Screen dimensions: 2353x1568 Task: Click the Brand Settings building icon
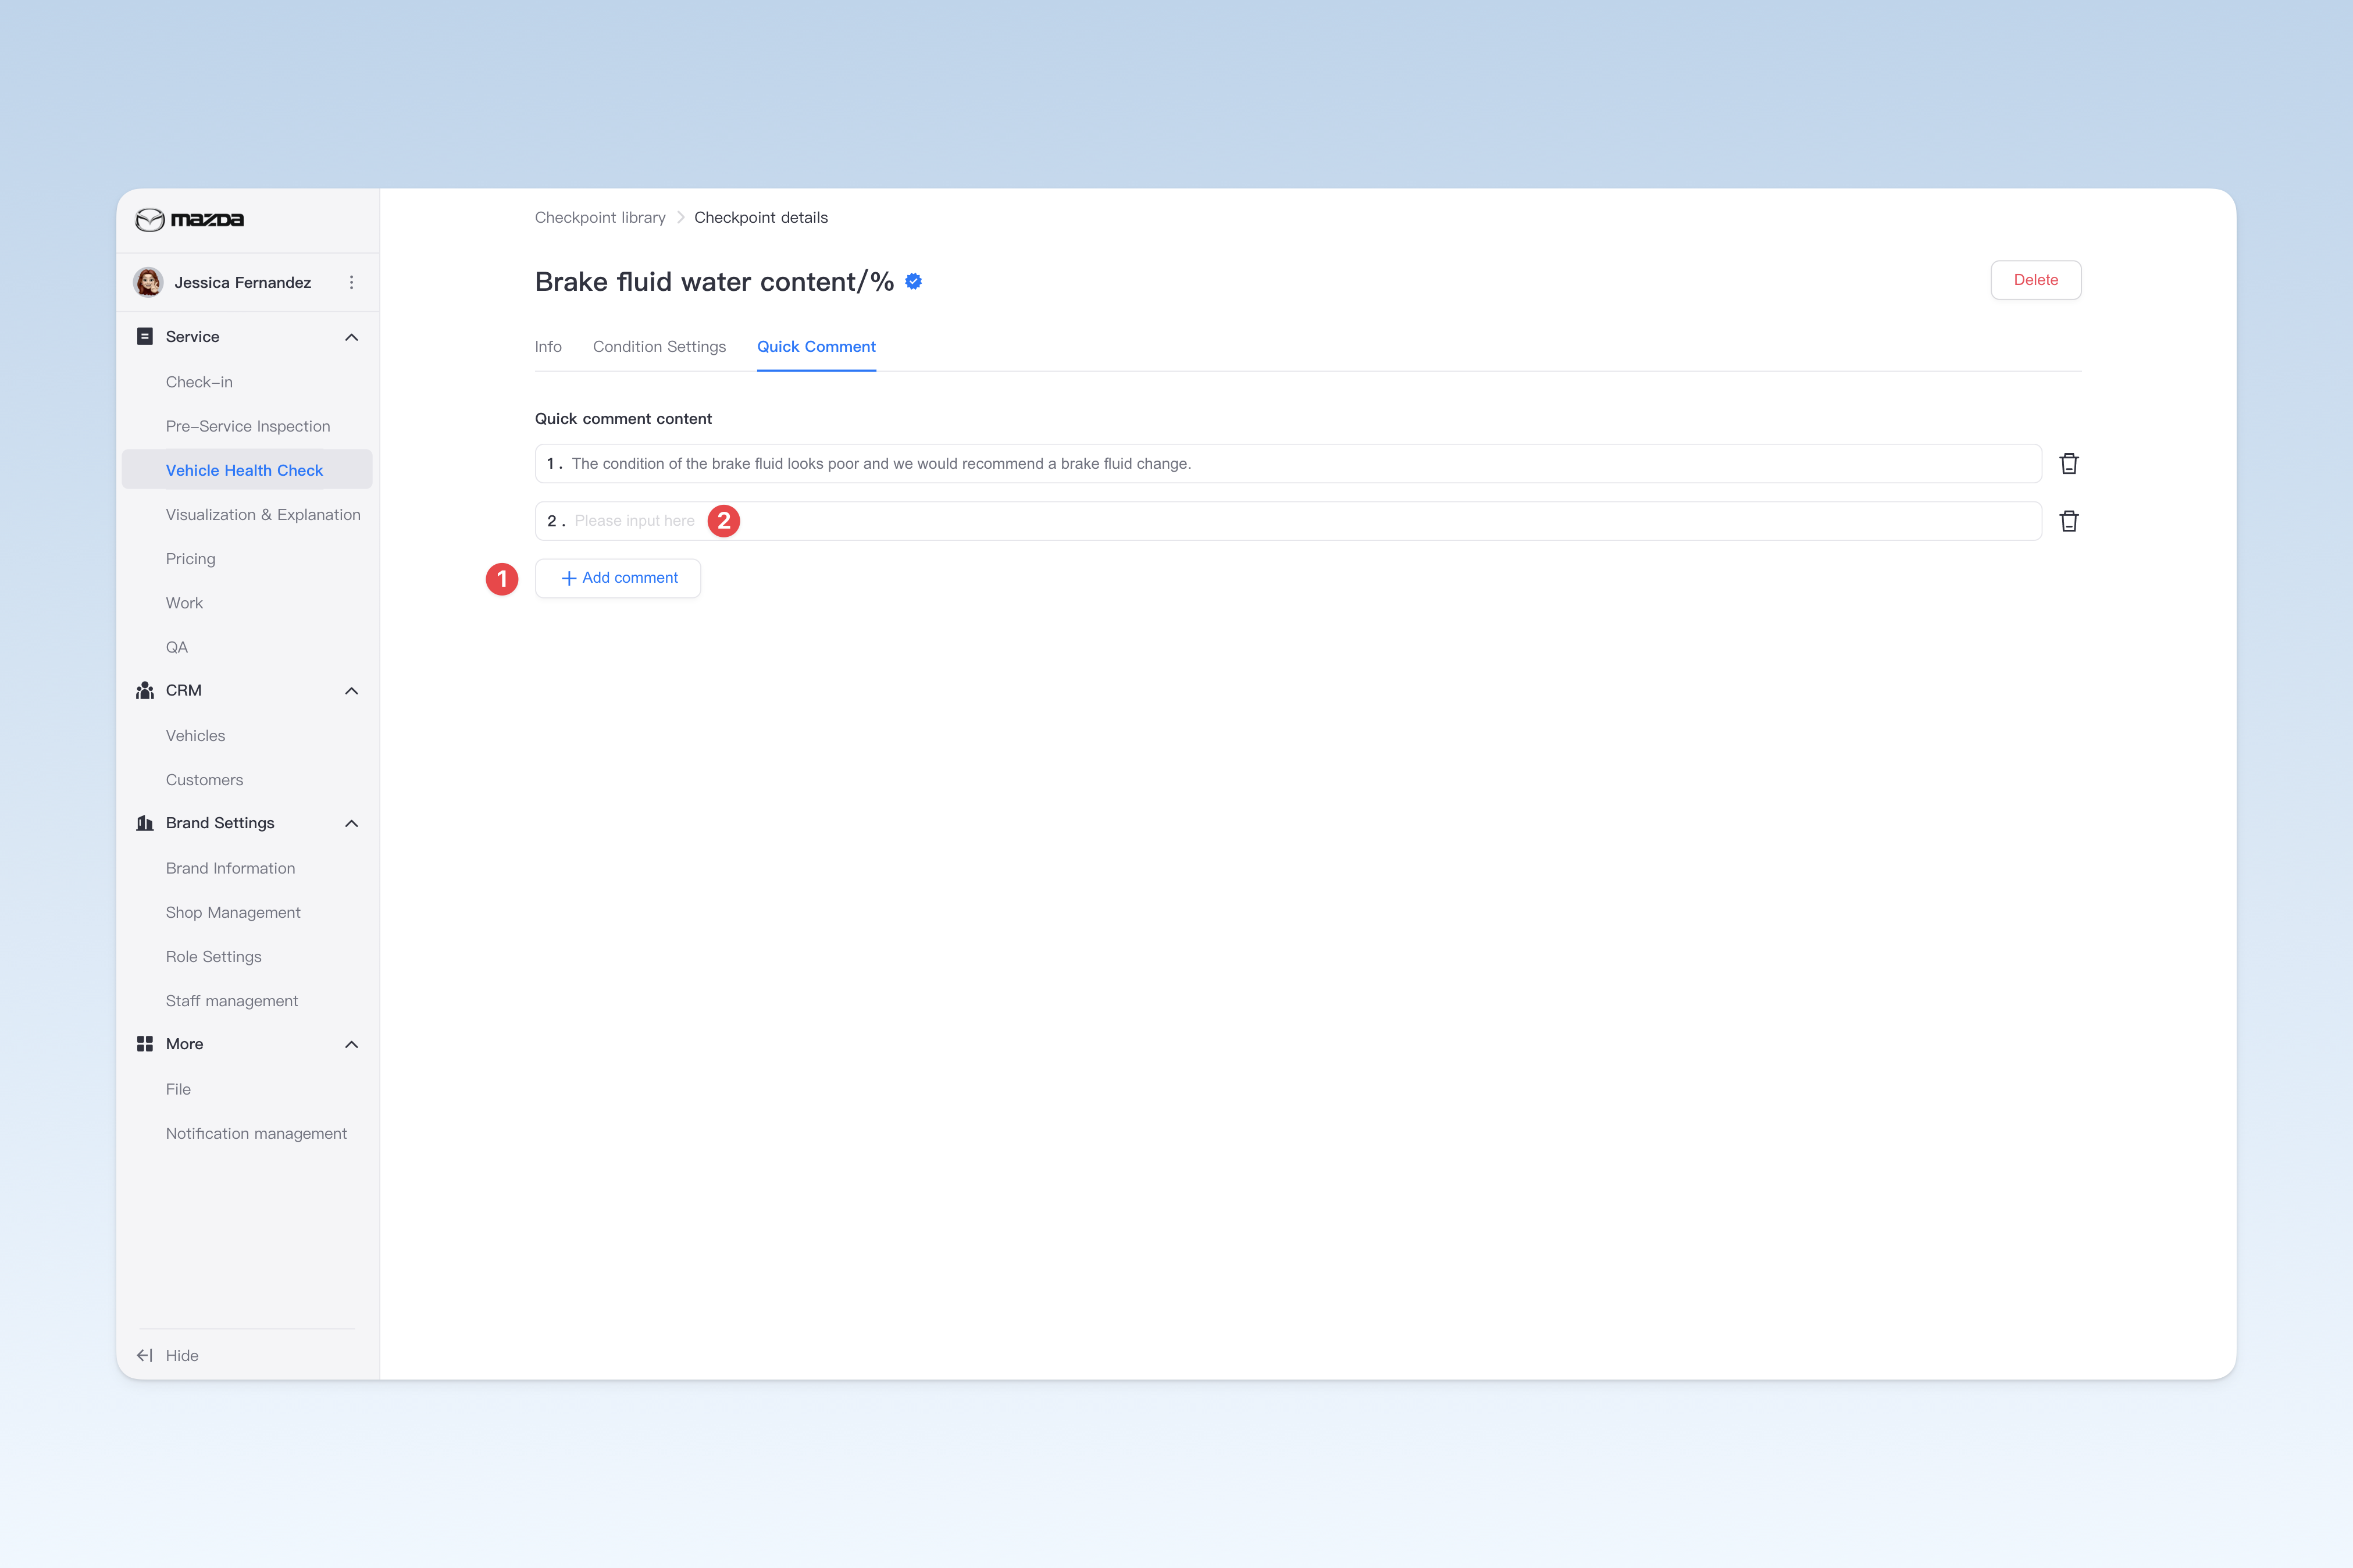click(145, 823)
